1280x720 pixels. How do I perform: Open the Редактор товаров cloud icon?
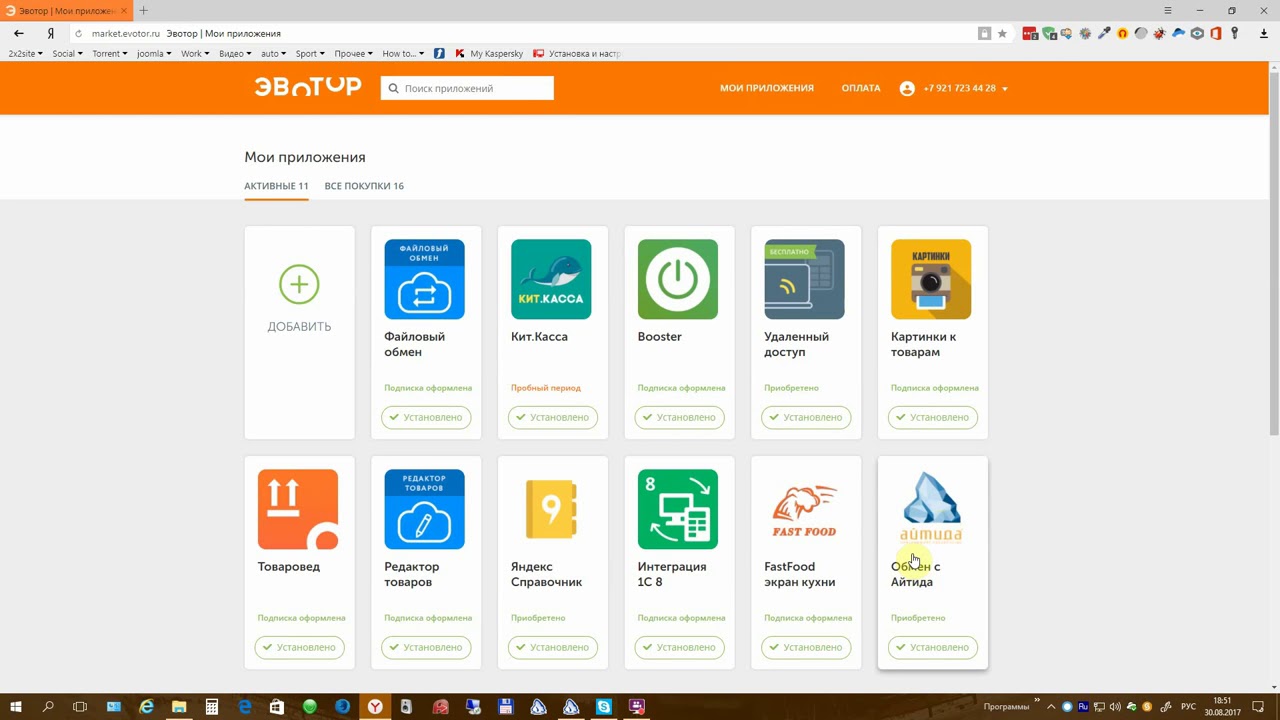pos(424,509)
